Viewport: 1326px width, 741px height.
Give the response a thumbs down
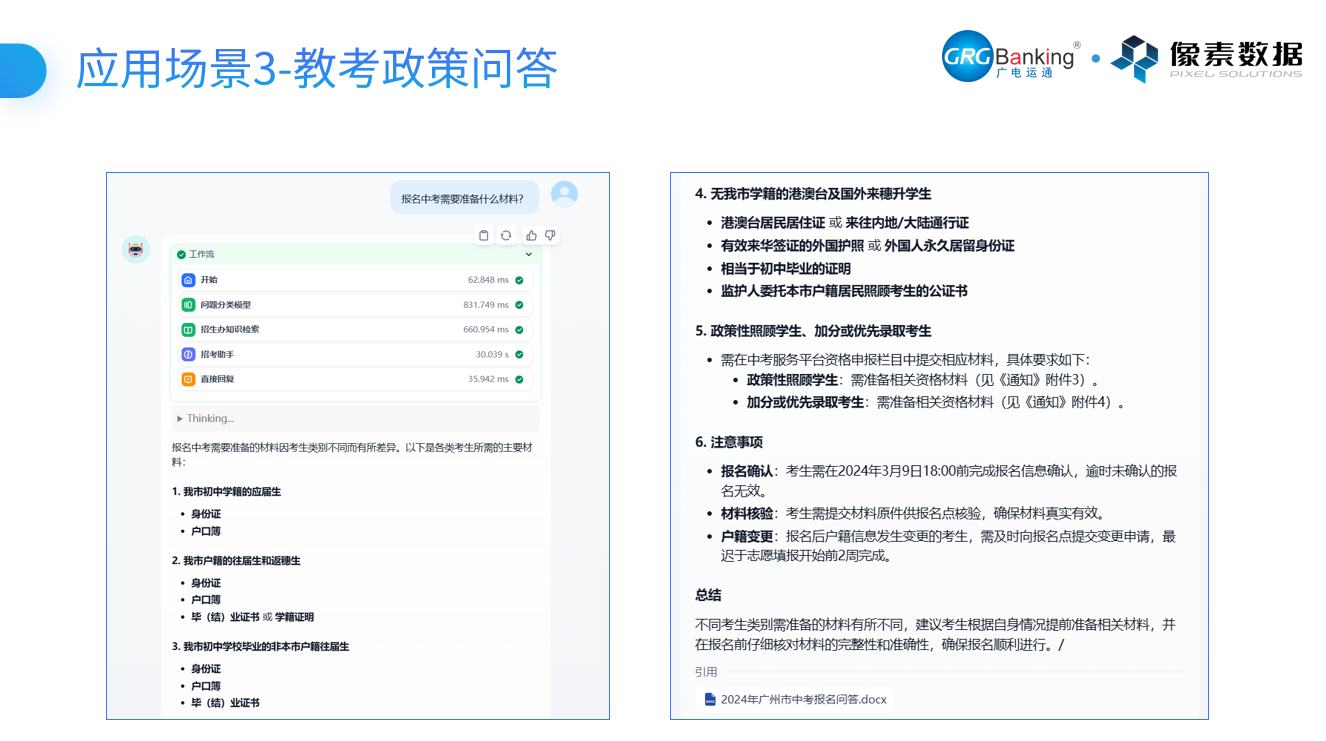549,235
